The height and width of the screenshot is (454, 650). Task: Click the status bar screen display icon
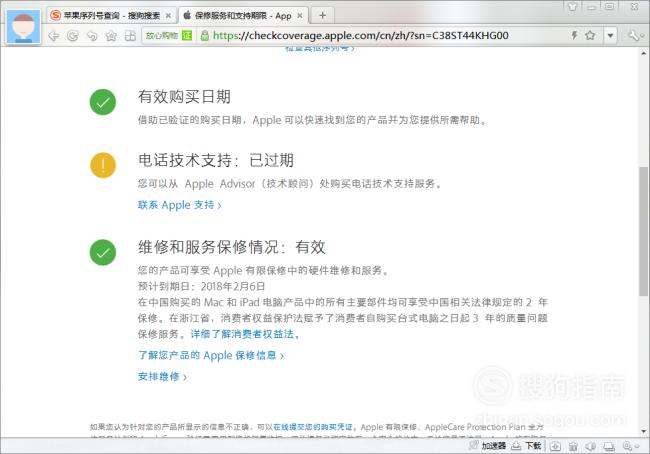(x=609, y=446)
